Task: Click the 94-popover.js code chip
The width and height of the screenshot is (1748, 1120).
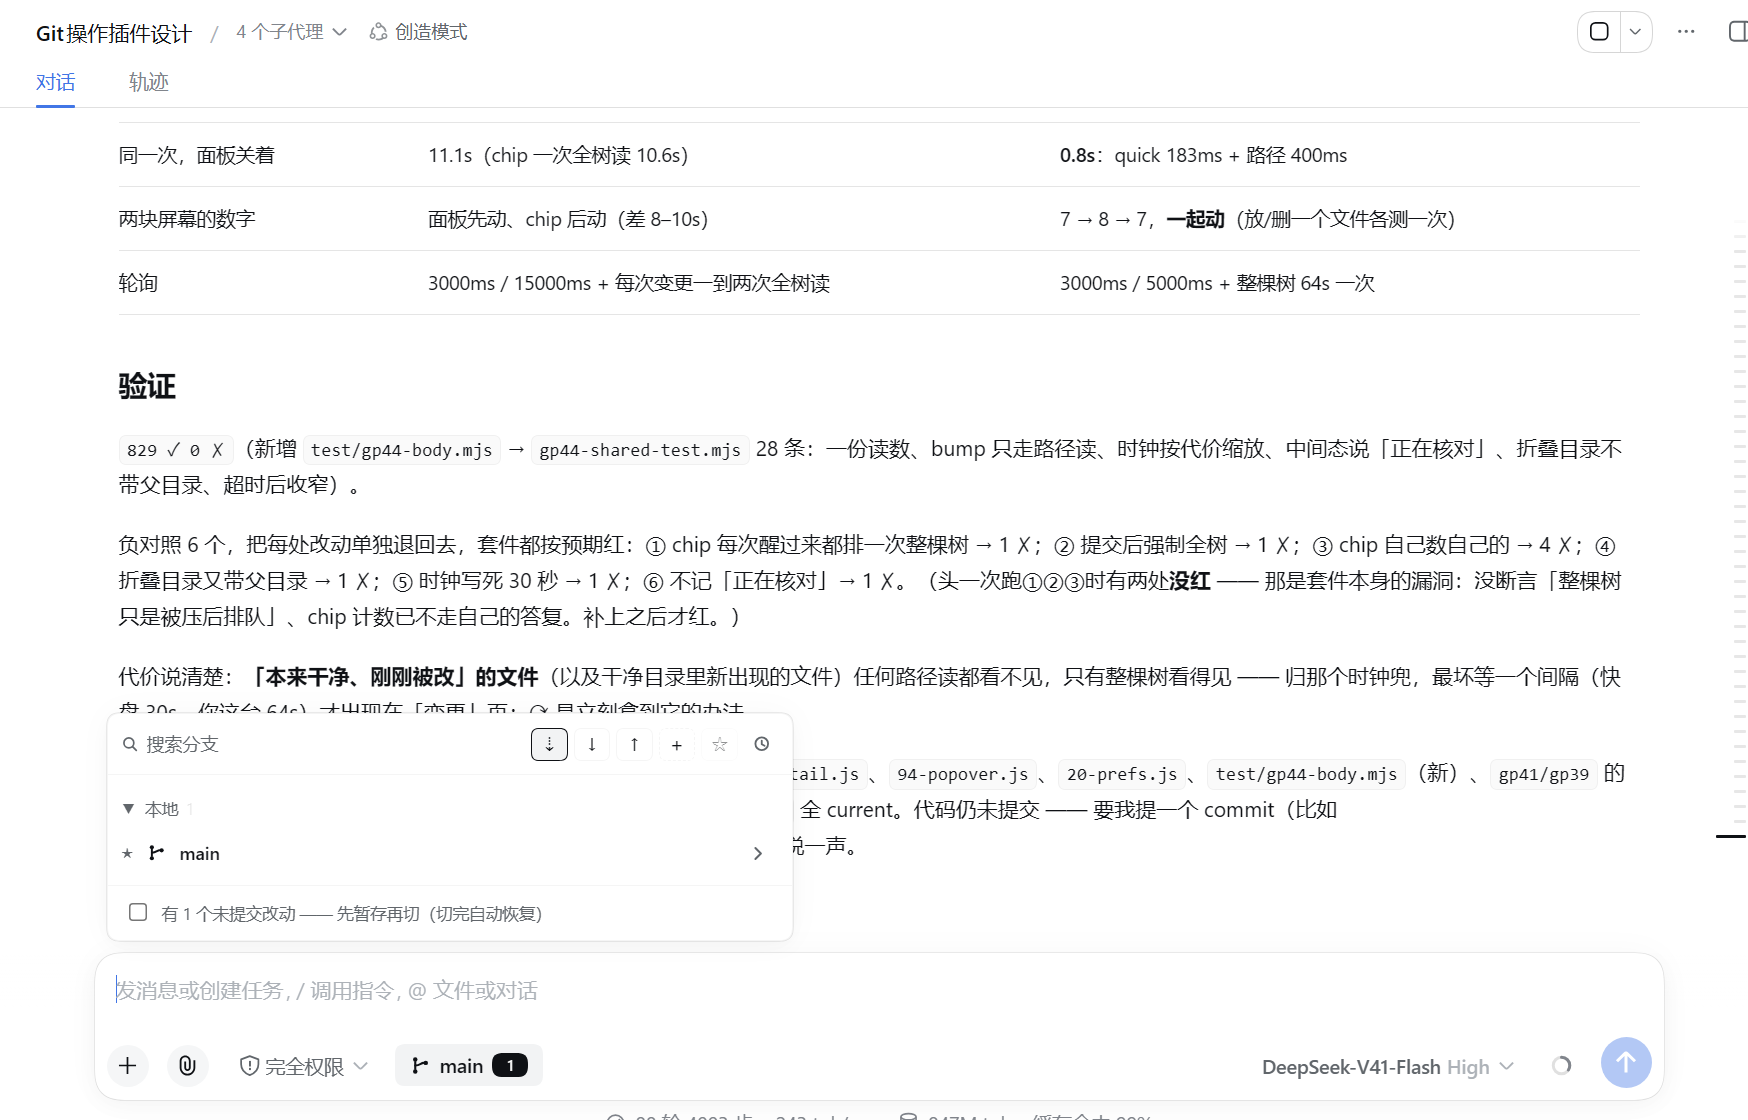Action: (962, 774)
